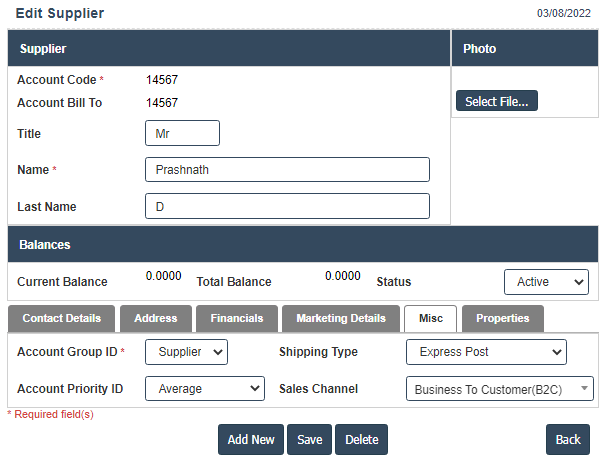Screen dimensions: 607x462
Task: Open the Account Priority ID dropdown
Action: tap(205, 389)
